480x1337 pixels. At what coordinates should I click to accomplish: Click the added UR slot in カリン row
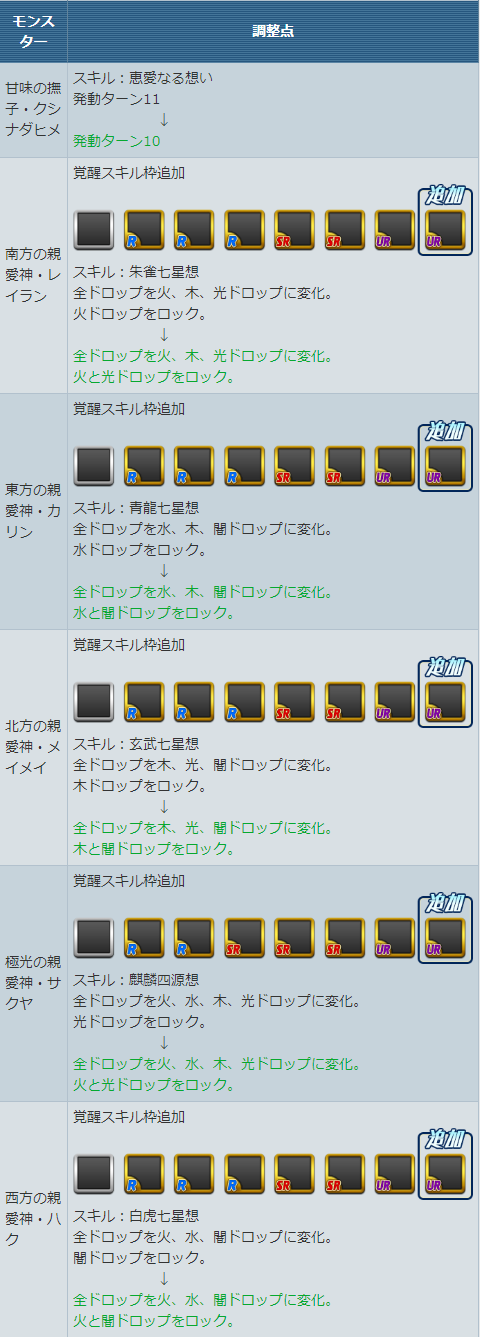(445, 465)
